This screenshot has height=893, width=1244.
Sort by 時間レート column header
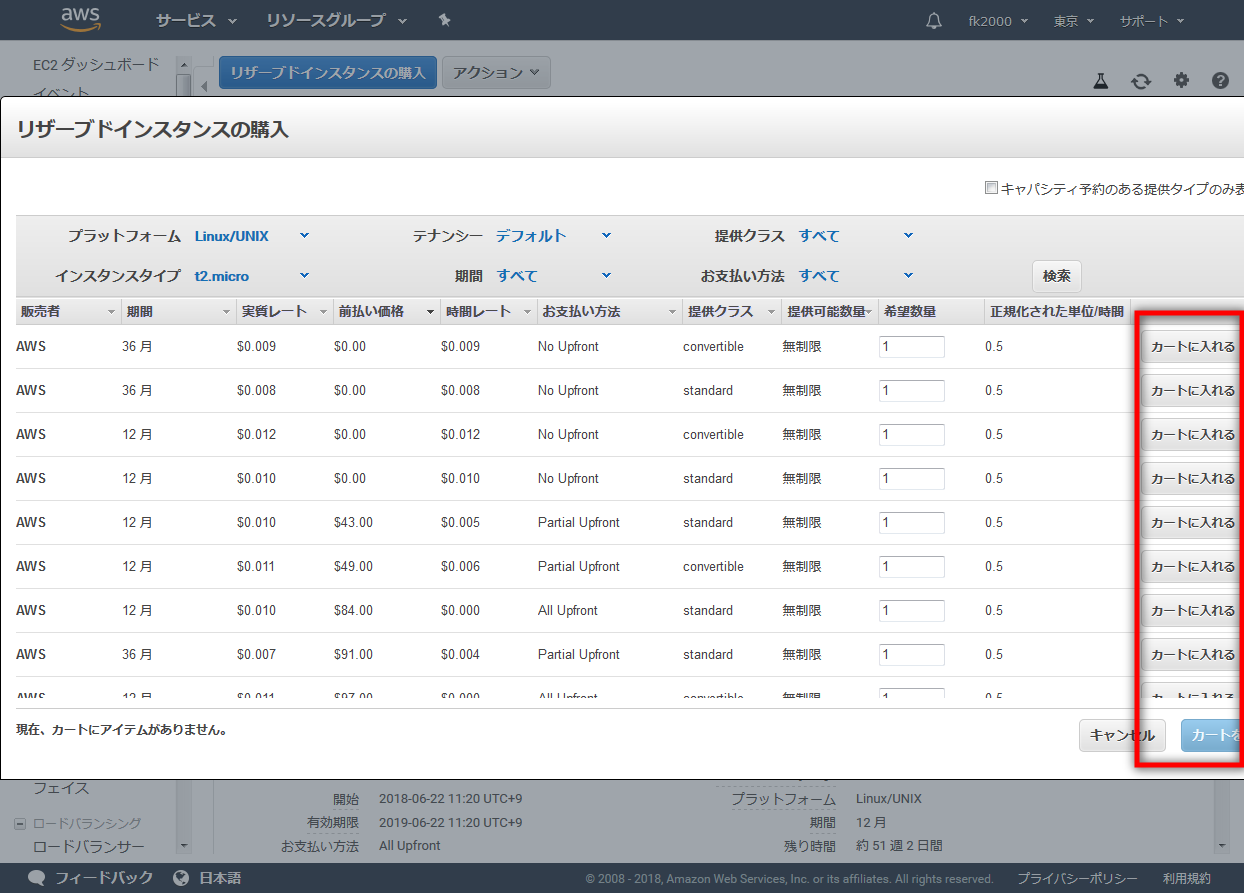489,312
